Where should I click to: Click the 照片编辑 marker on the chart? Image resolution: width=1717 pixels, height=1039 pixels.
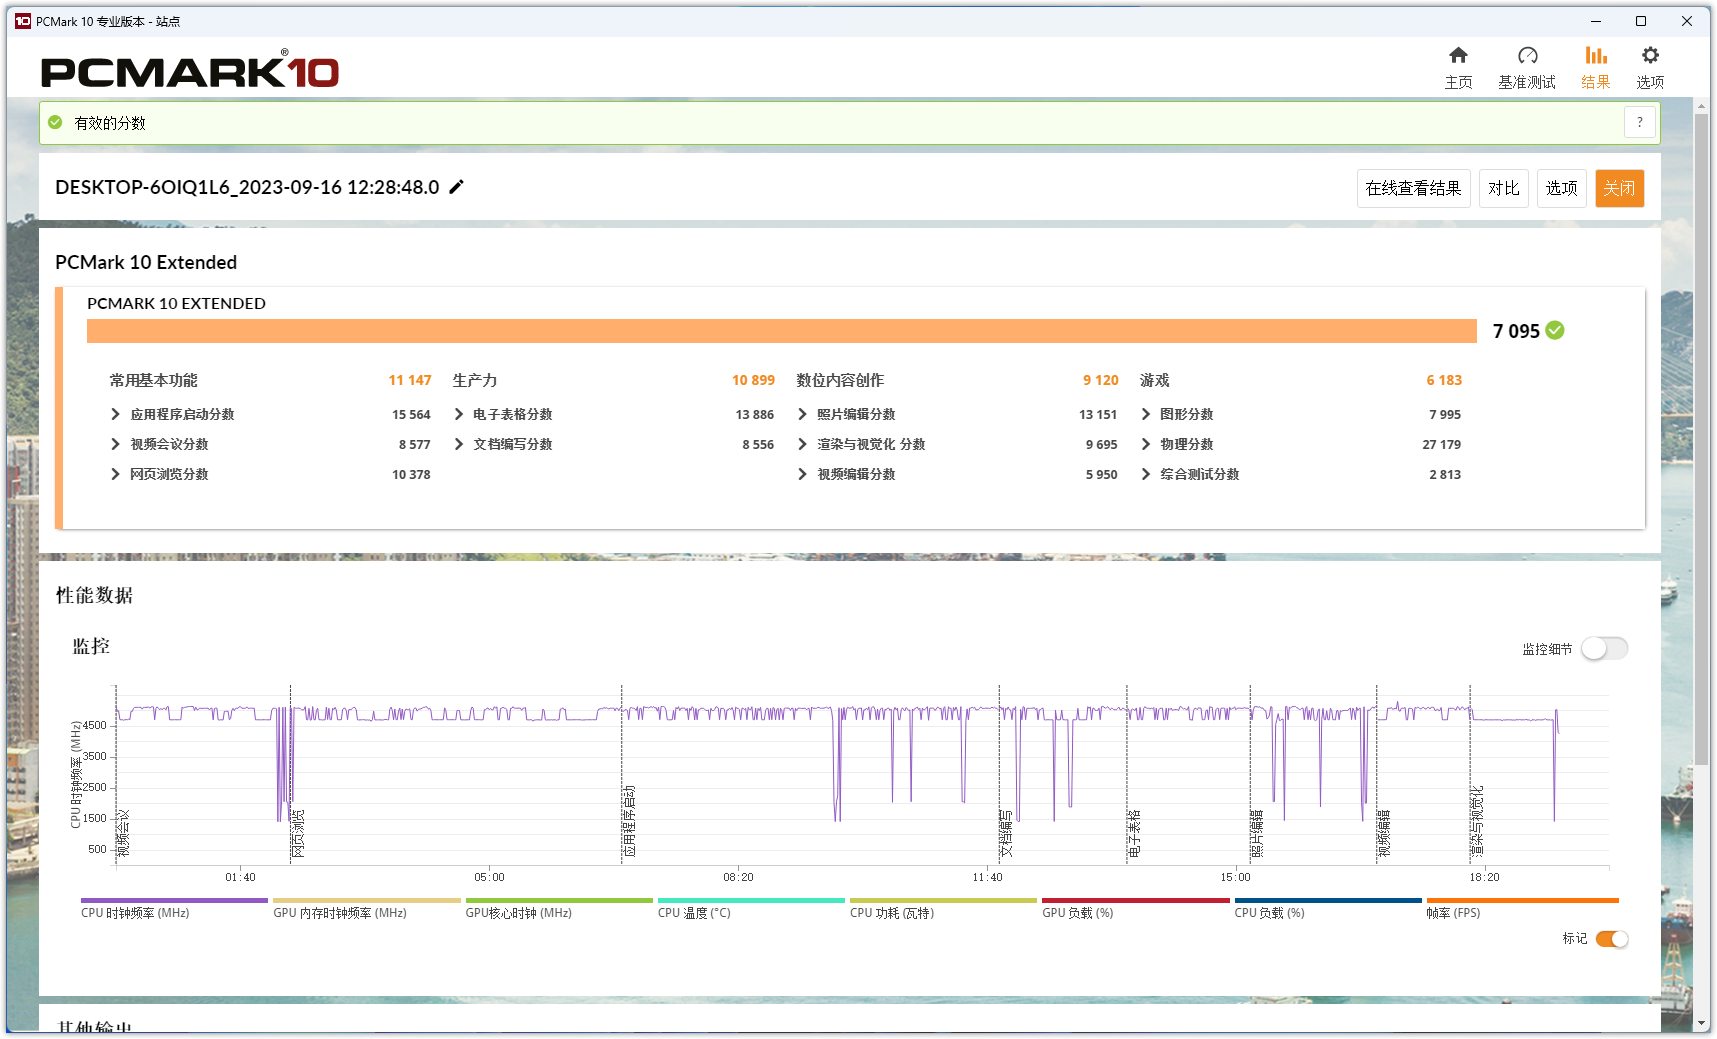tap(1257, 833)
